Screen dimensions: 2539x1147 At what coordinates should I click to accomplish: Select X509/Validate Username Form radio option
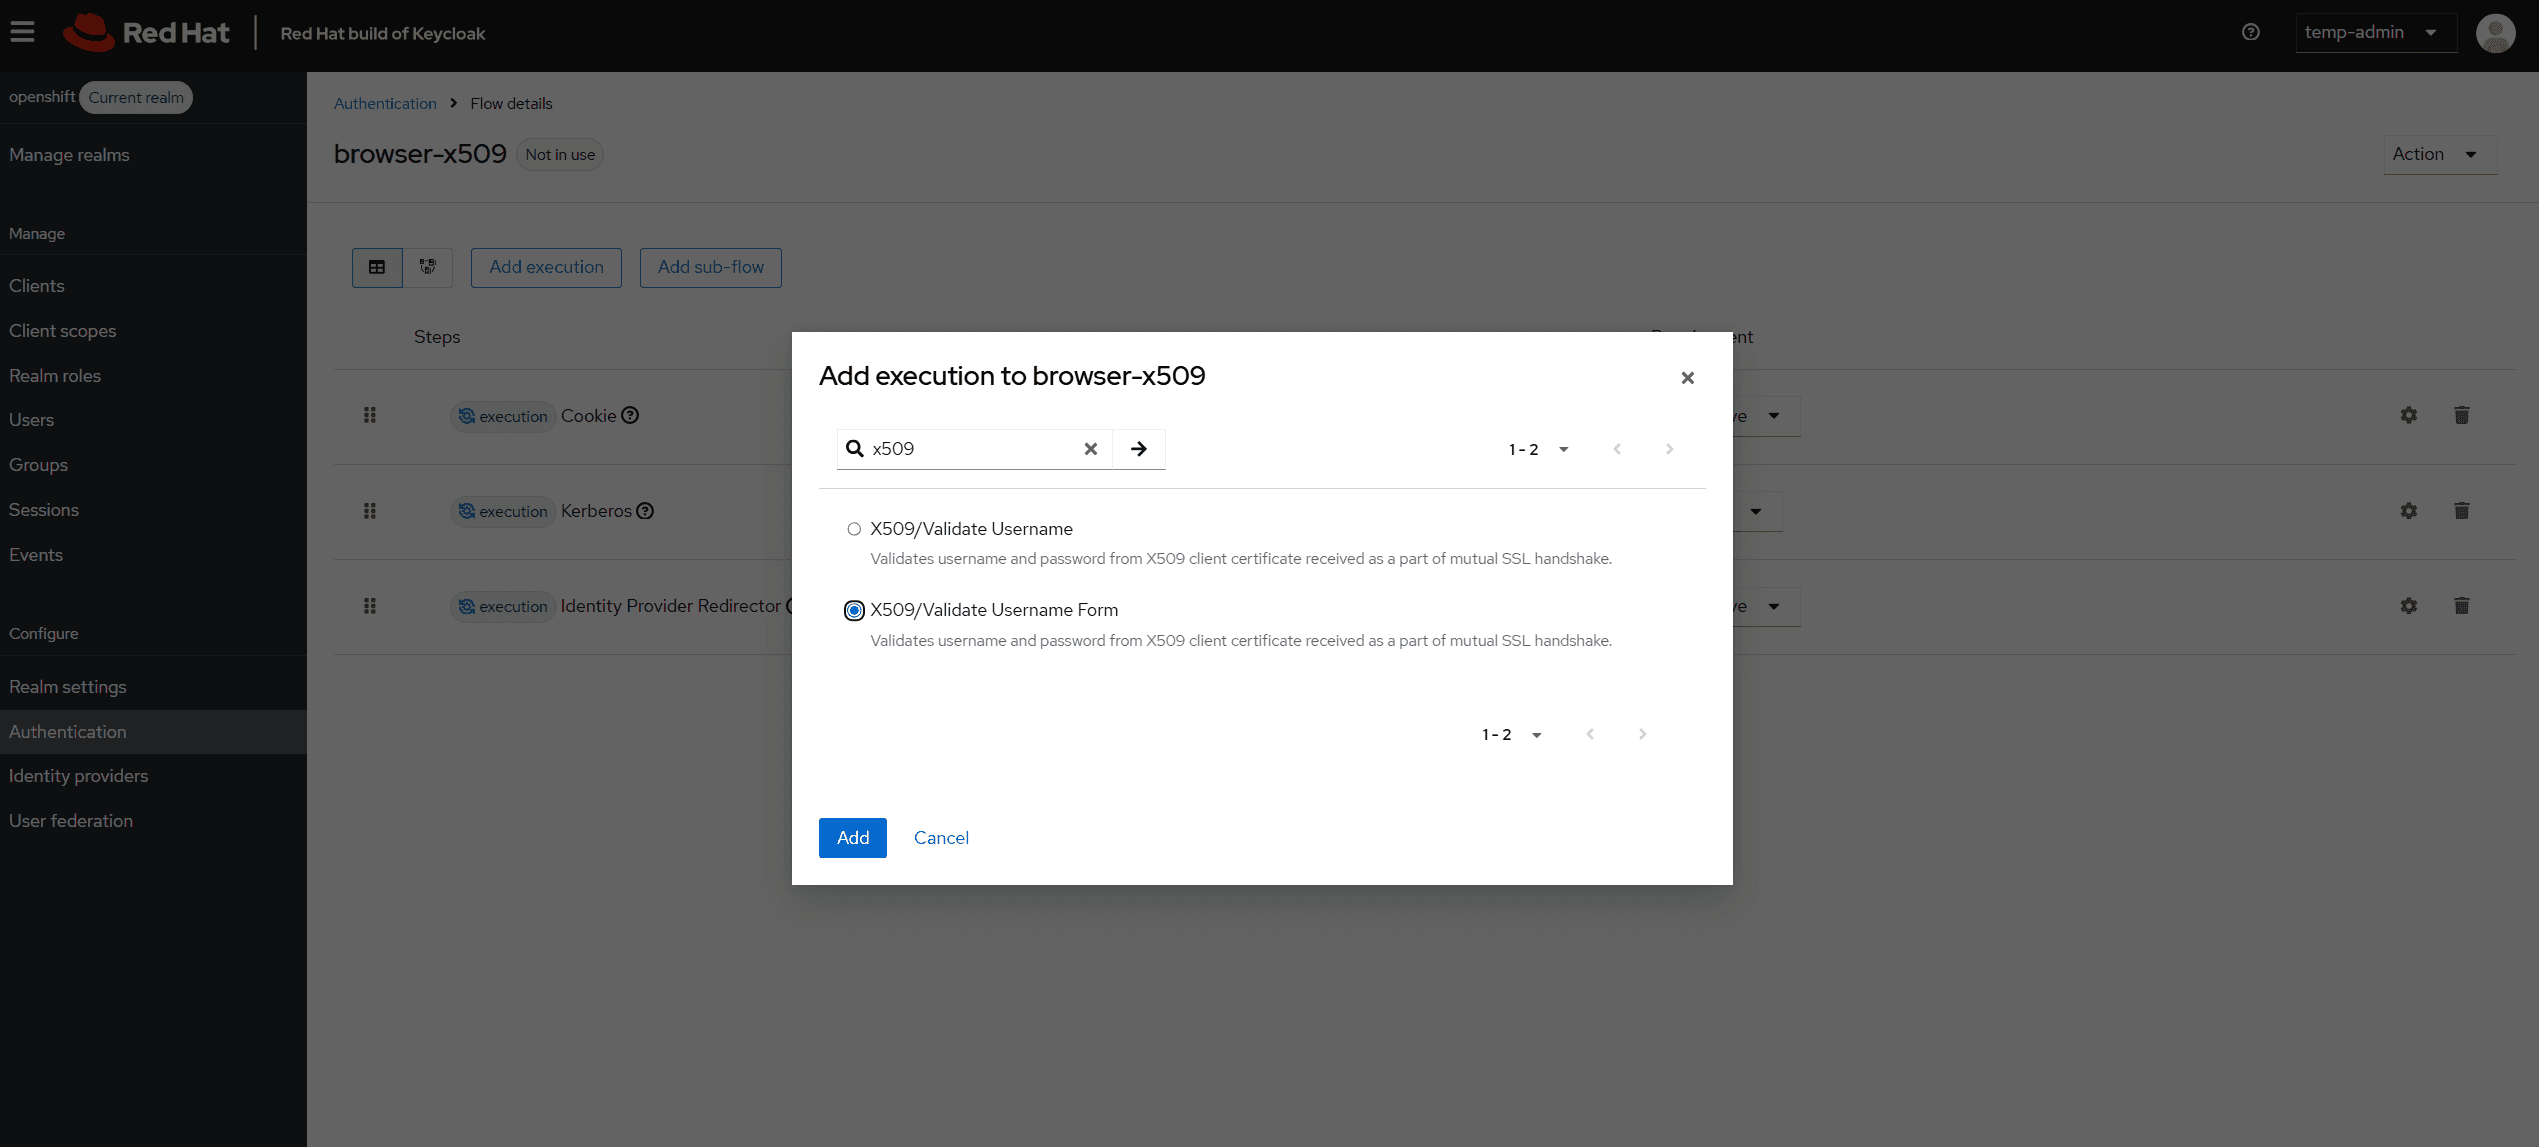coord(854,610)
